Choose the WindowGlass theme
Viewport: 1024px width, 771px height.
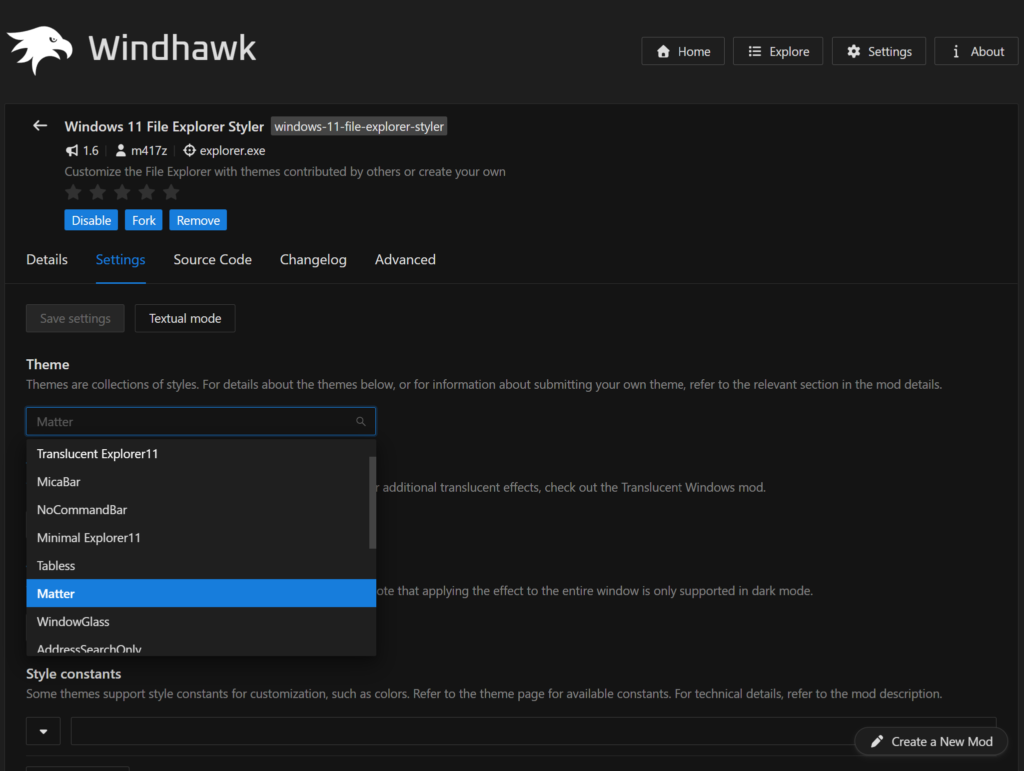coord(201,622)
